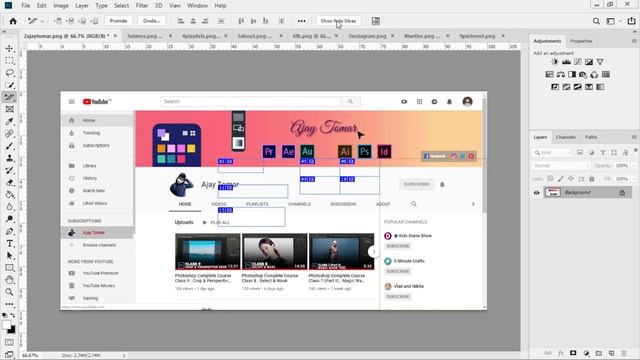Viewport: 640px width, 360px height.
Task: Select the Eraser tool
Action: 9,182
